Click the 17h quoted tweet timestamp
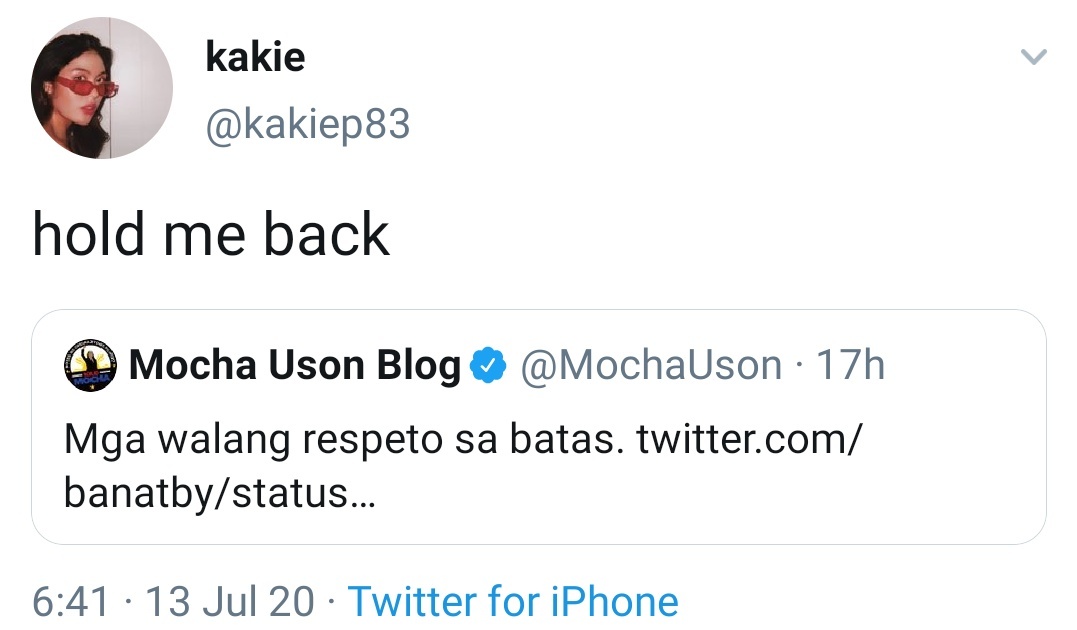 click(x=851, y=366)
